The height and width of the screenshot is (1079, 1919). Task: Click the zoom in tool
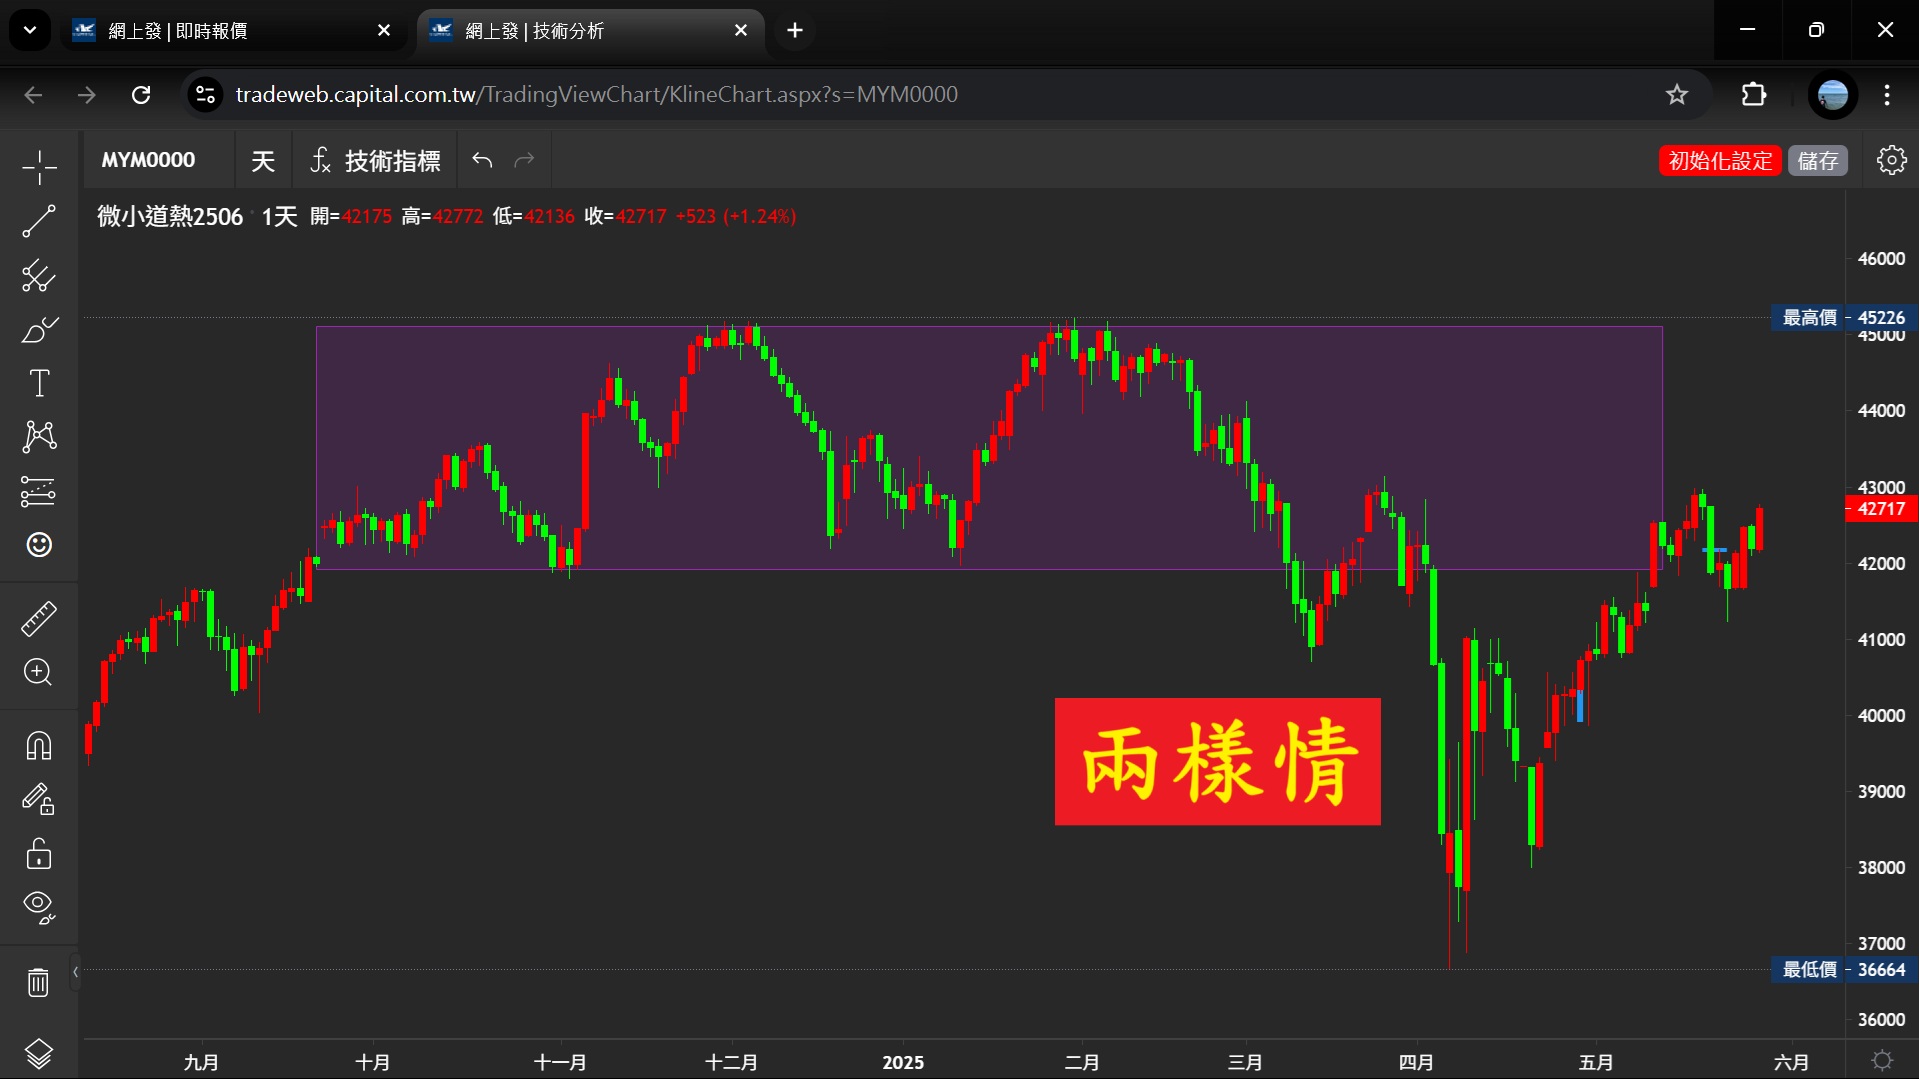point(39,672)
